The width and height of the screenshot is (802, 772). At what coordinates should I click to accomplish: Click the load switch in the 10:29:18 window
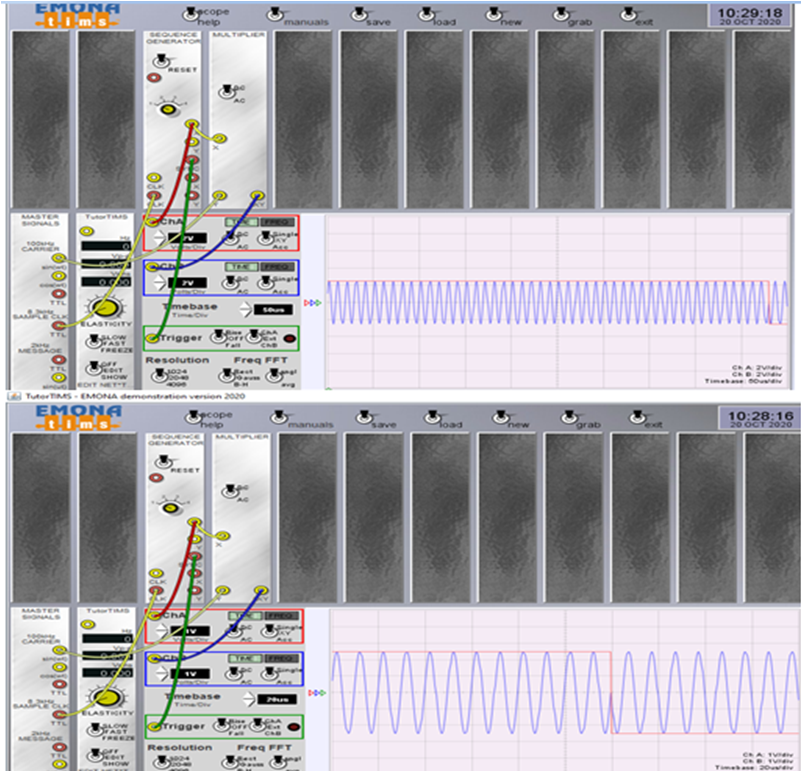(426, 15)
